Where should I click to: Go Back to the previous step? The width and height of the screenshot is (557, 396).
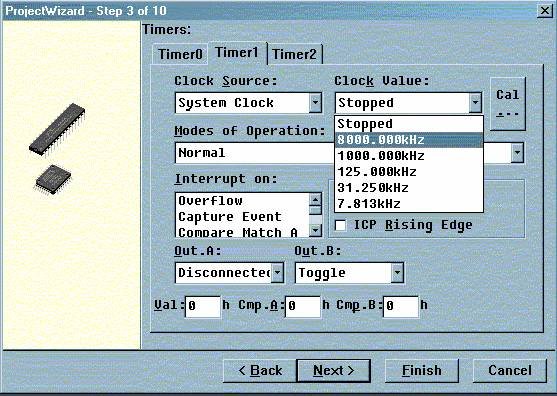pos(260,370)
